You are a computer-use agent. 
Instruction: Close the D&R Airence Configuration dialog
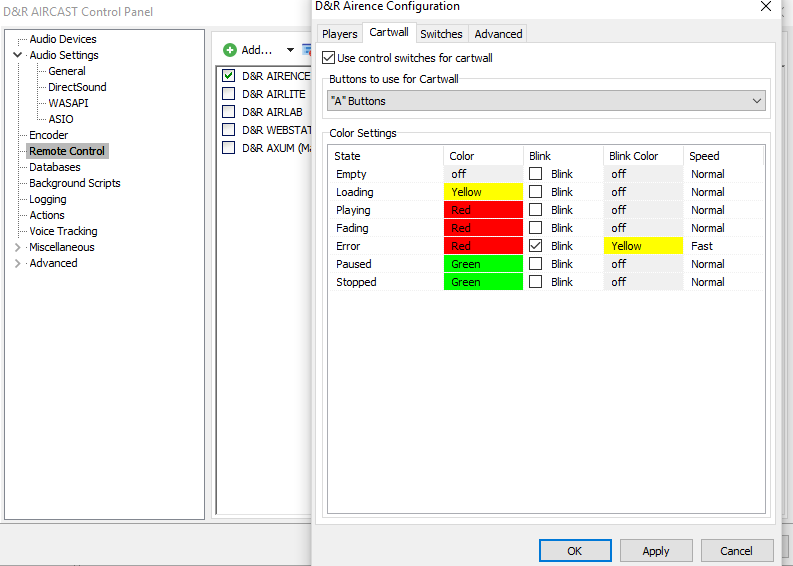click(x=766, y=7)
